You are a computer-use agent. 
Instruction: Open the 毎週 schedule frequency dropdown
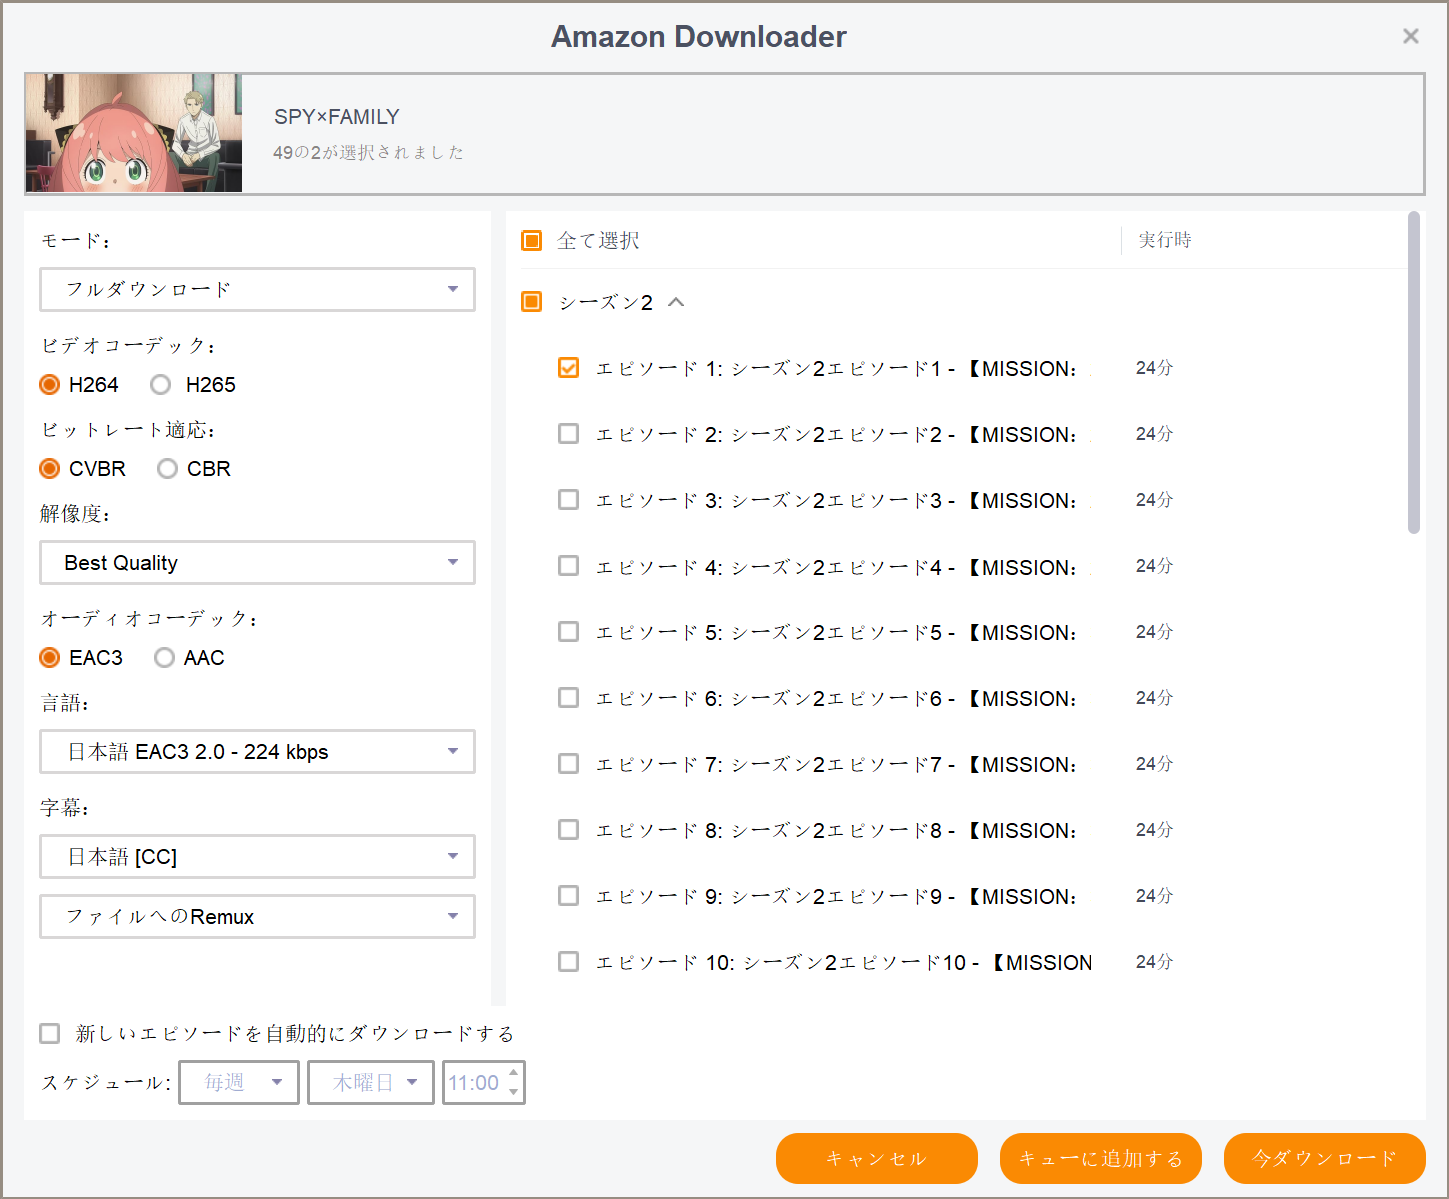[x=239, y=1082]
